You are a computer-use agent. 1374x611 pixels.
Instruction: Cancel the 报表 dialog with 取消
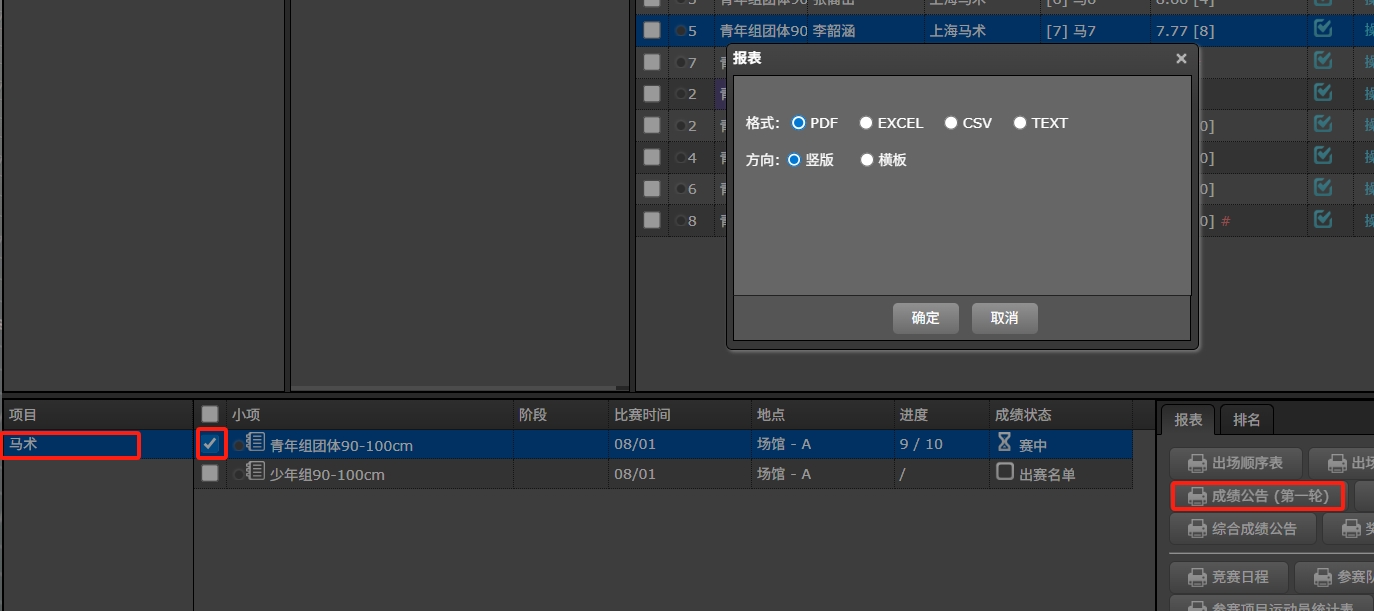click(x=1004, y=318)
